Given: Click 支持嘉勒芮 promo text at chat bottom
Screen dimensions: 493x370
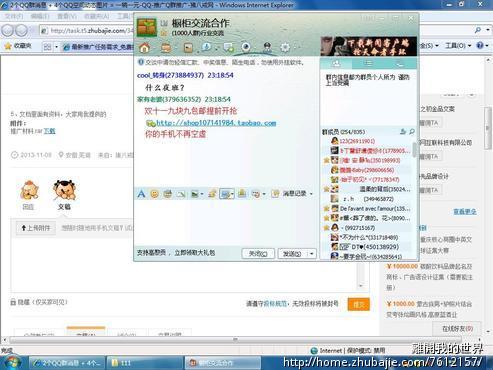Looking at the screenshot, I should [x=176, y=253].
